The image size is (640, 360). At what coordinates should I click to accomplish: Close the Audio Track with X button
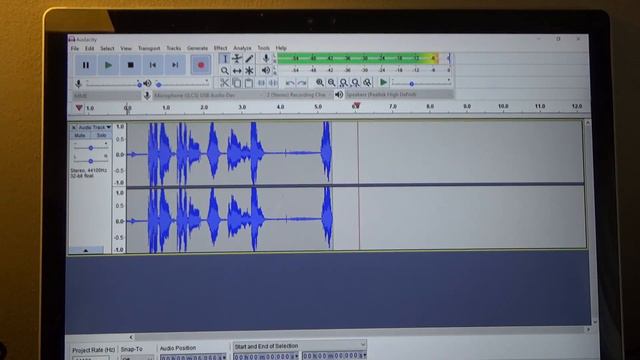click(74, 128)
